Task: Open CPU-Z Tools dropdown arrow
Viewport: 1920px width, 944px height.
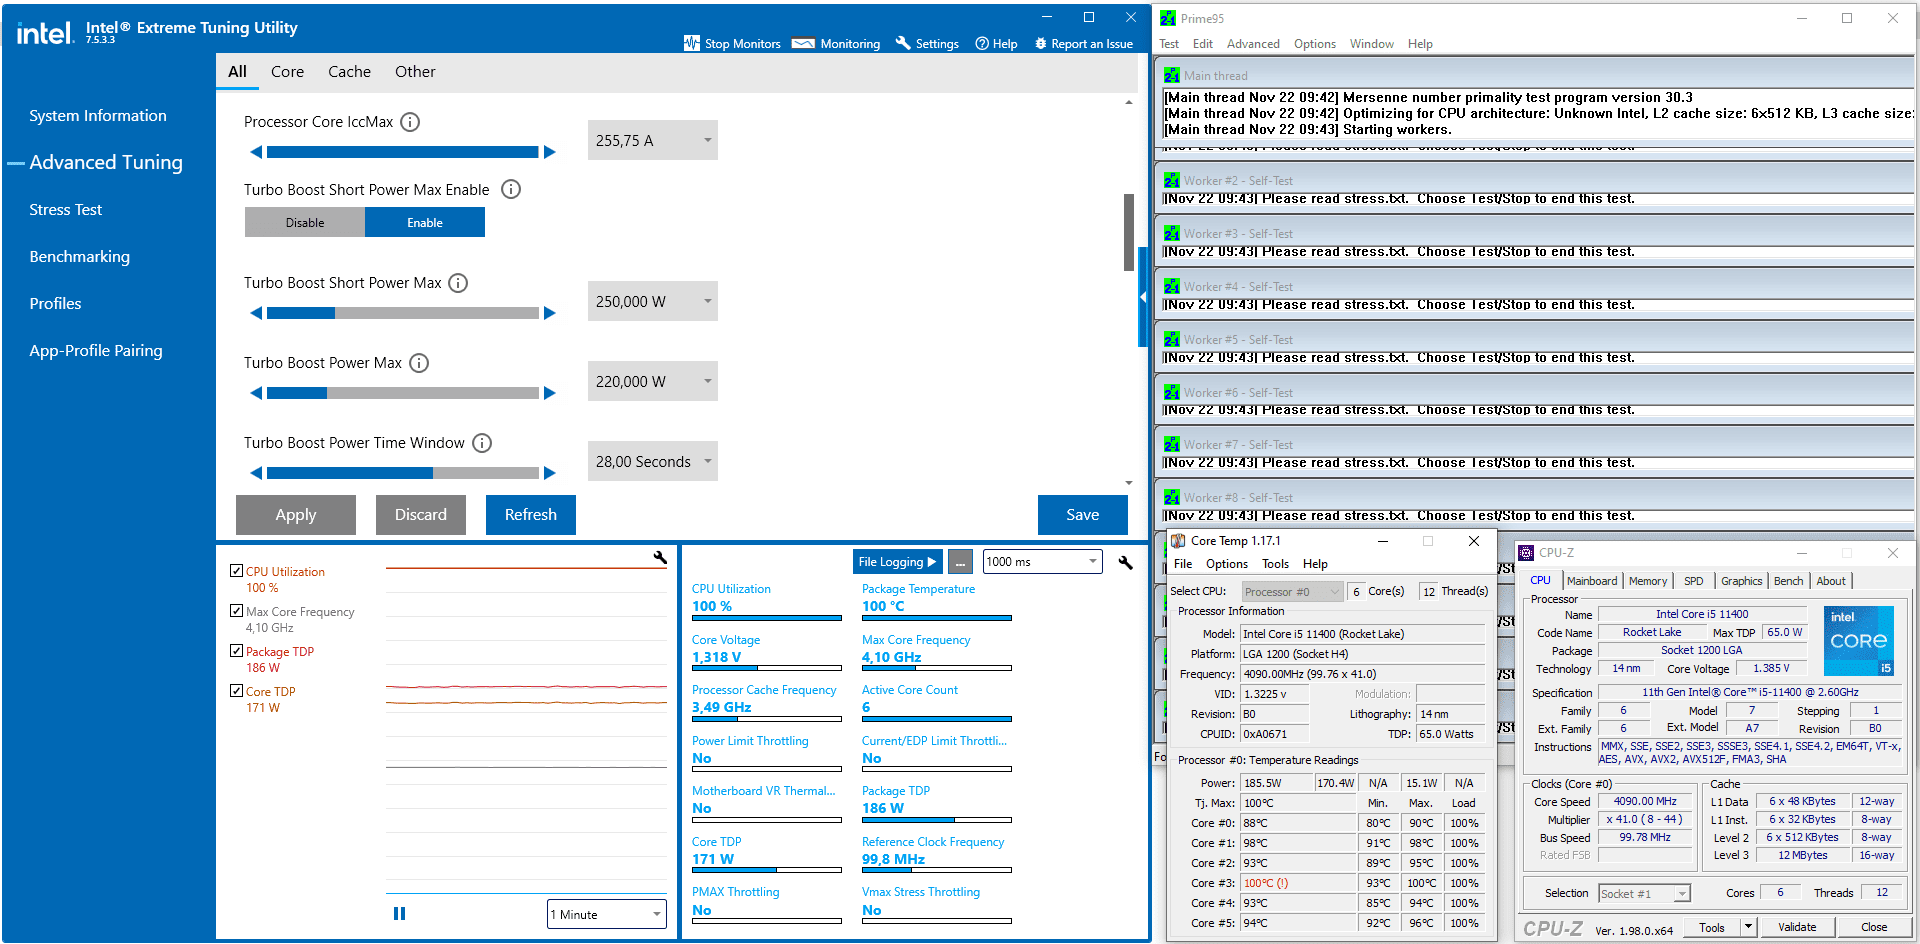Action: 1748,927
